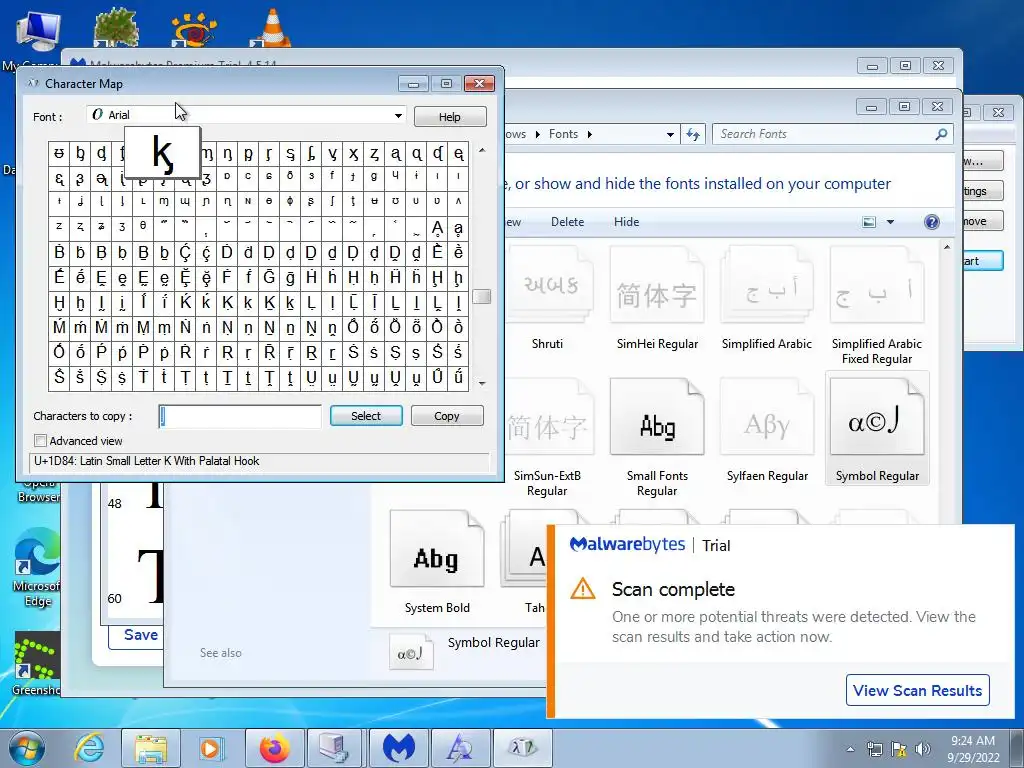
Task: Switch to the font viewer taskbar icon
Action: (460, 748)
